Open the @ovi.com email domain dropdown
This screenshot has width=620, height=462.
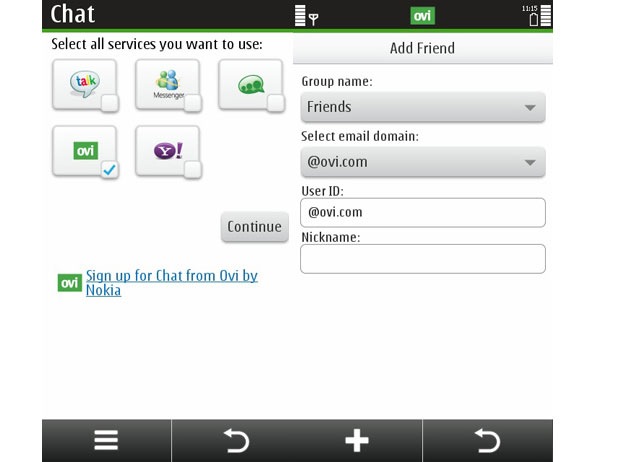point(423,162)
